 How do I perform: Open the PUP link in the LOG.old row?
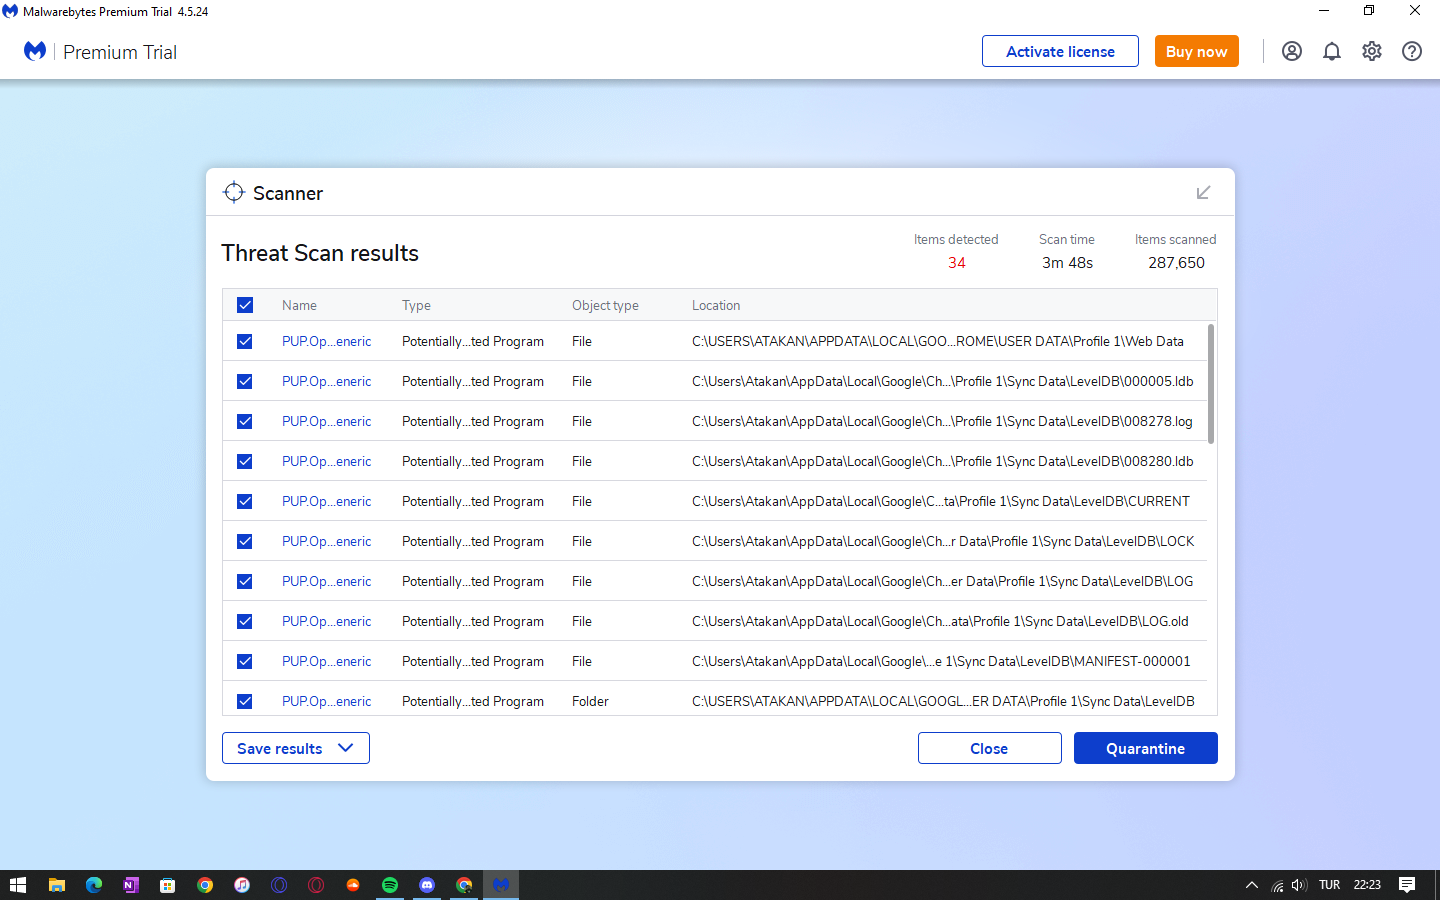tap(326, 621)
